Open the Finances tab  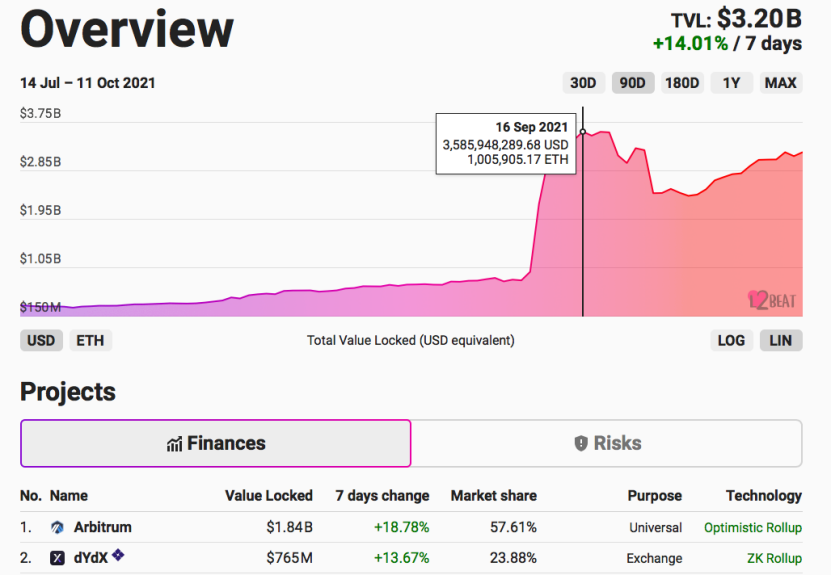pyautogui.click(x=216, y=444)
